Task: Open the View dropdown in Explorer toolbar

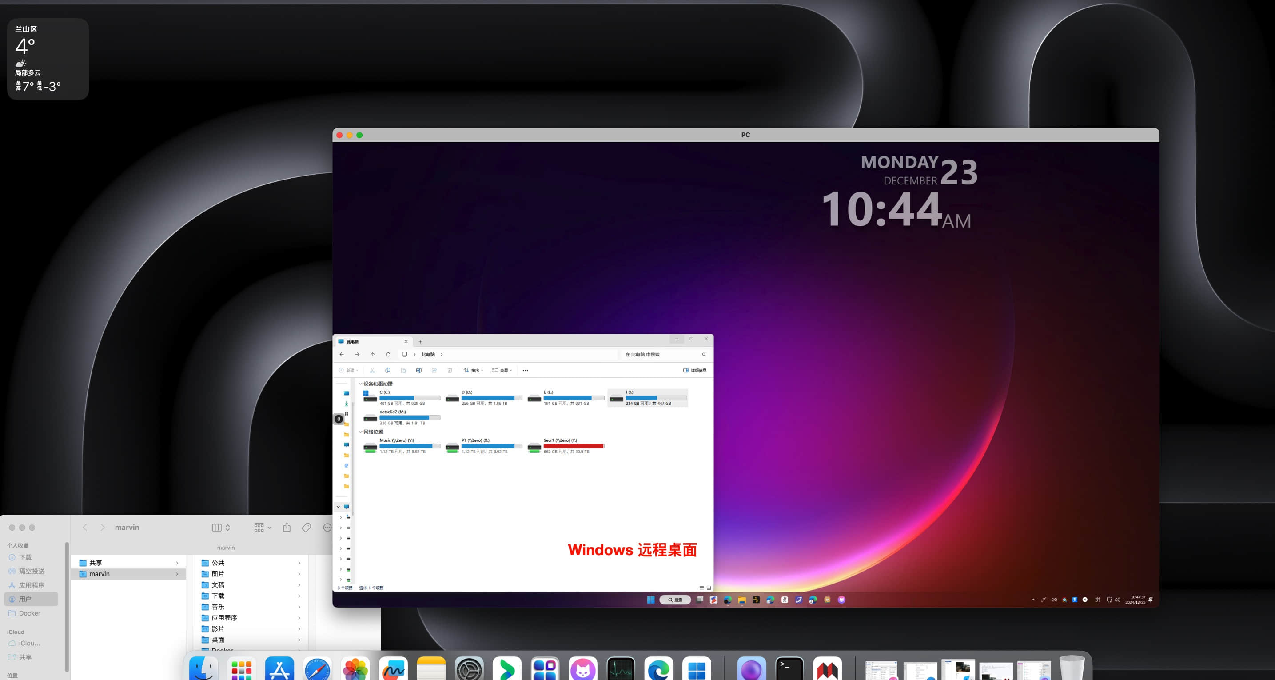Action: pyautogui.click(x=501, y=370)
